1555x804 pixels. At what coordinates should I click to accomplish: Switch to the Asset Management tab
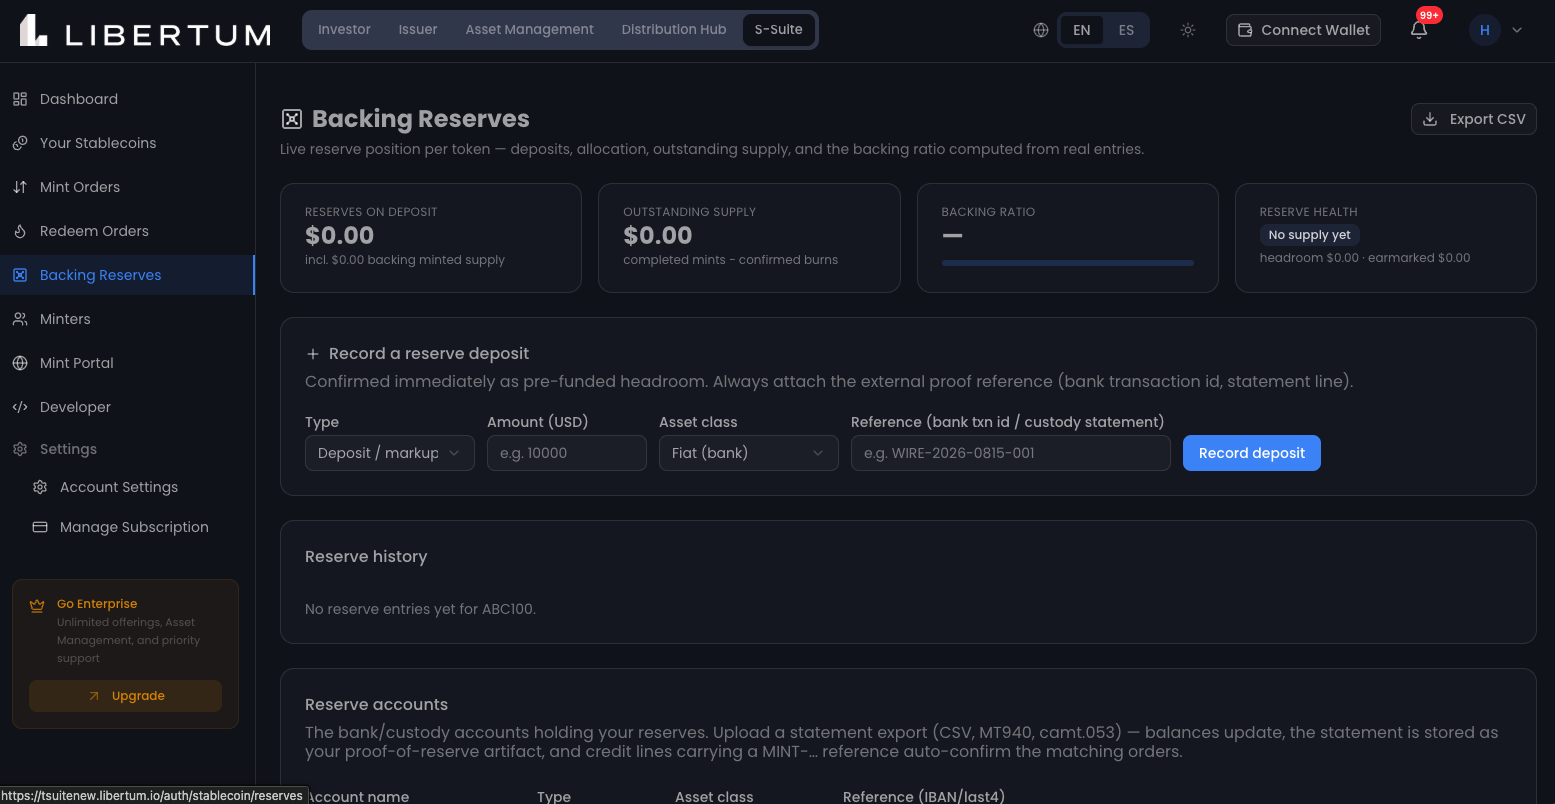point(530,30)
